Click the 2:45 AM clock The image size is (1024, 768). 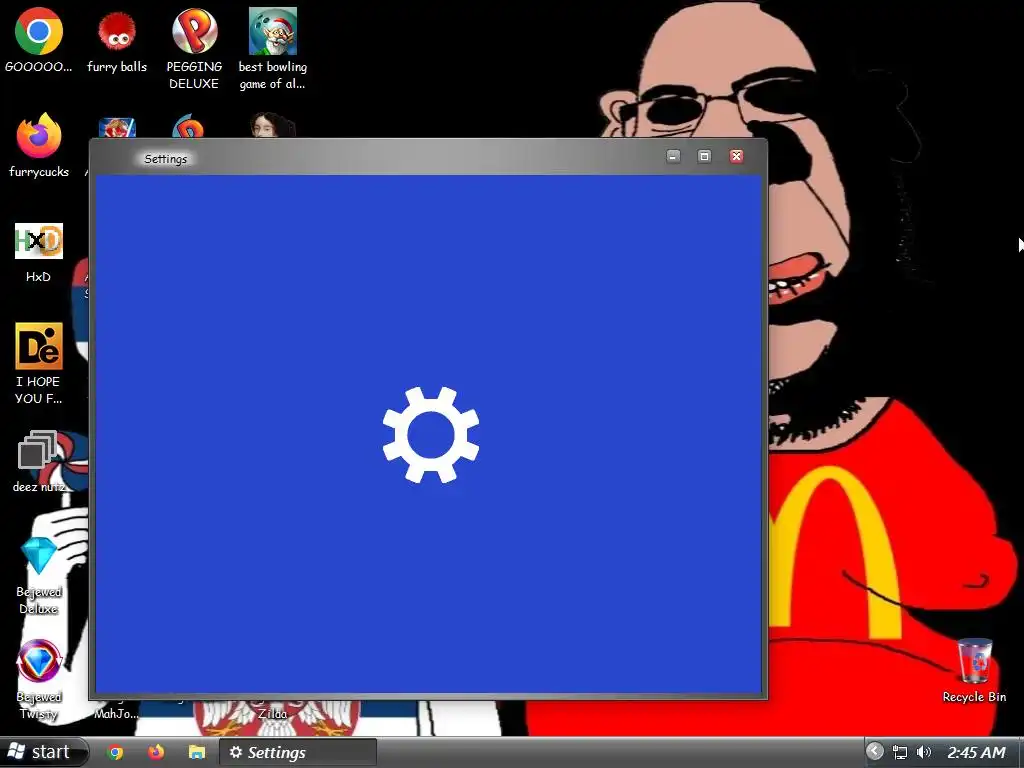click(976, 752)
